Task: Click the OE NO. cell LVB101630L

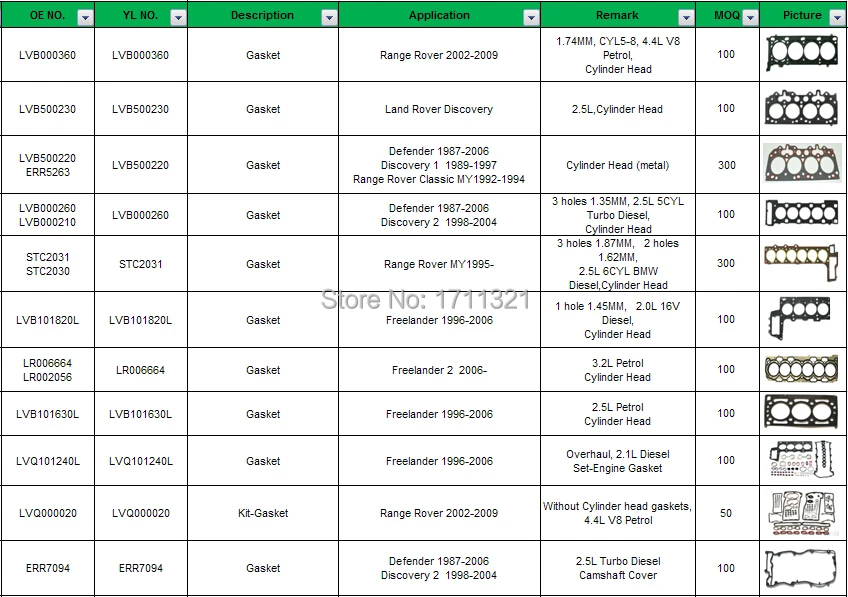Action: pos(48,414)
